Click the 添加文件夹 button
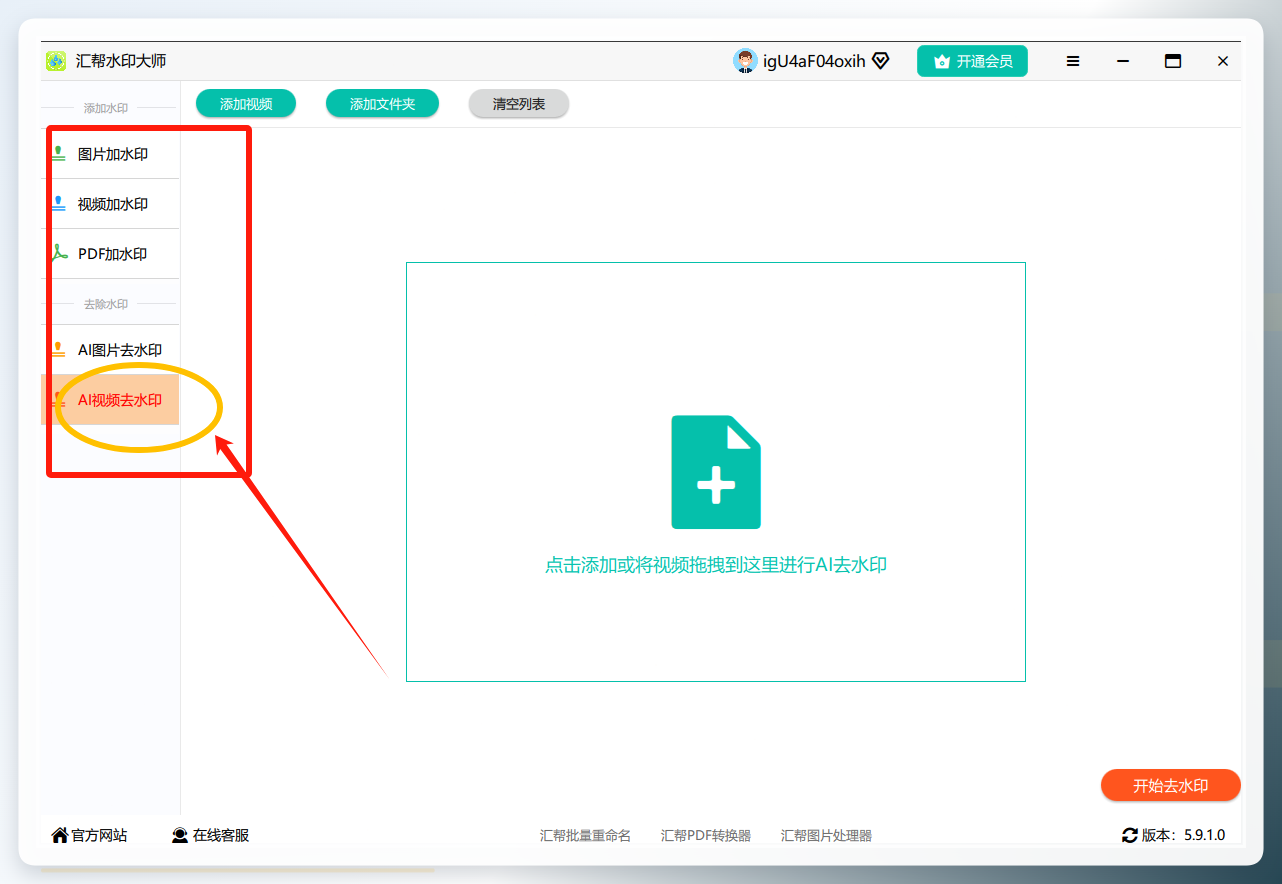 (x=382, y=104)
